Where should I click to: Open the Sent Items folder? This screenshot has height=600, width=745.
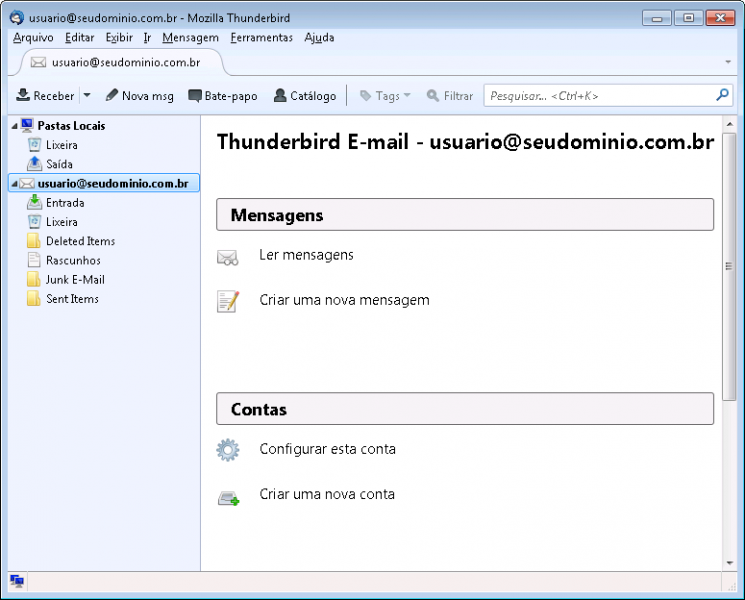coord(72,299)
